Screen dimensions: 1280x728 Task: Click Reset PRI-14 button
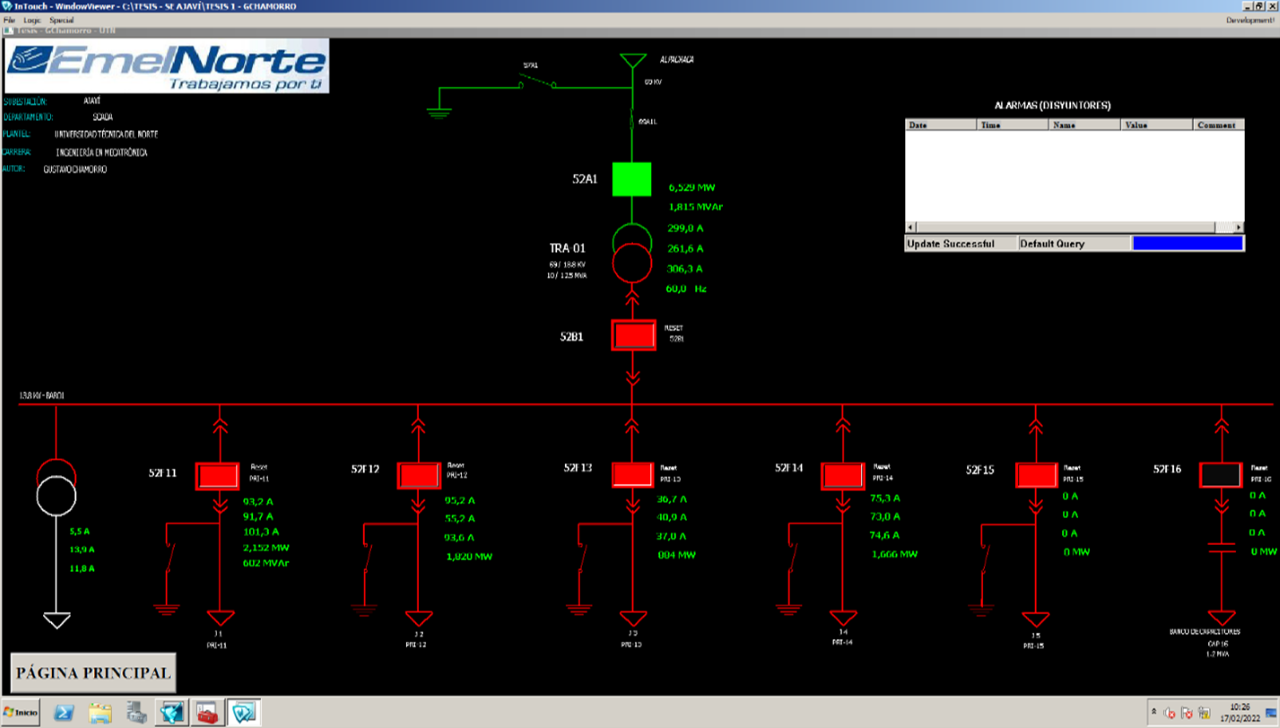click(882, 471)
